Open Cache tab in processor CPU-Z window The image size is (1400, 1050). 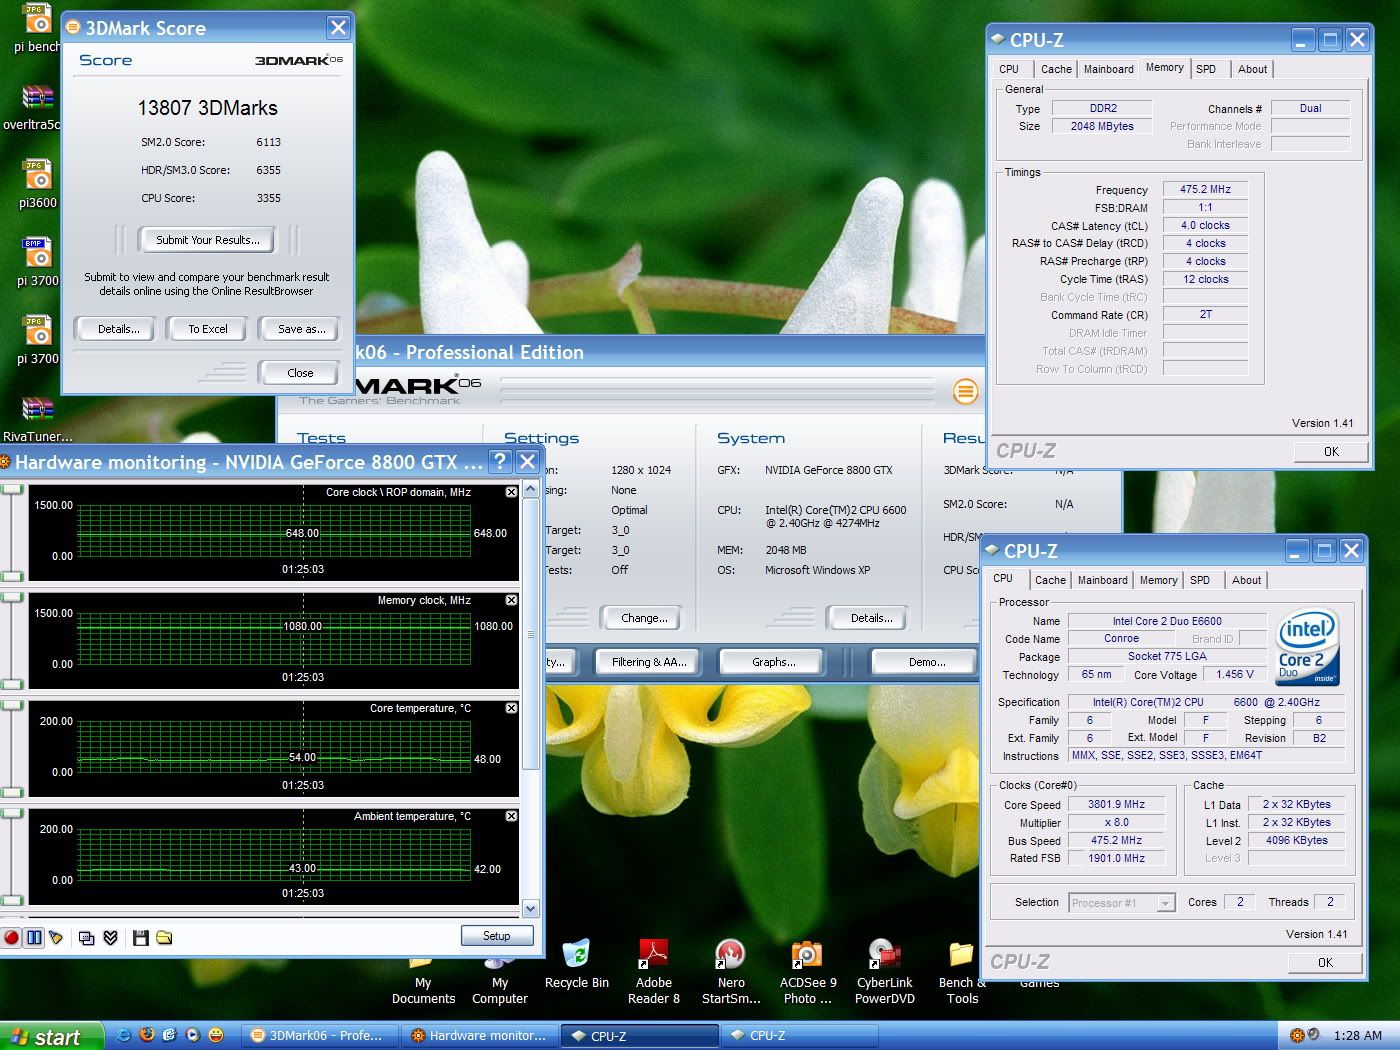click(x=1050, y=580)
